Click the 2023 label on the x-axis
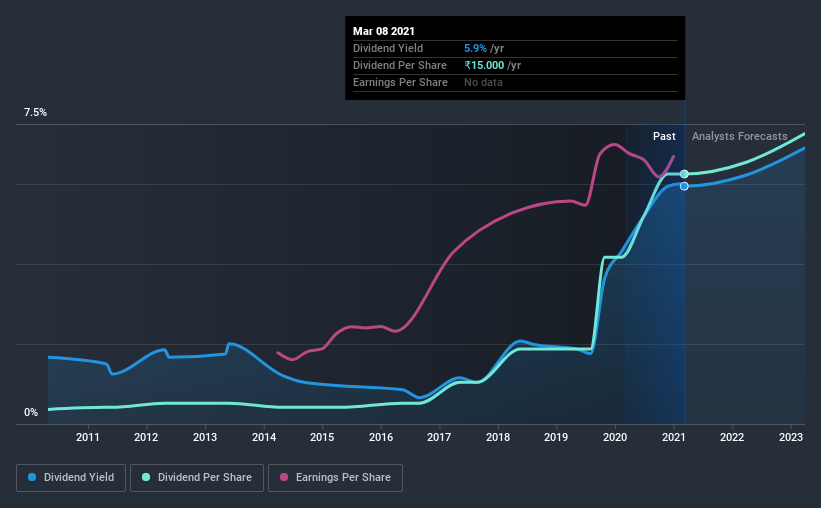The height and width of the screenshot is (508, 821). [790, 436]
